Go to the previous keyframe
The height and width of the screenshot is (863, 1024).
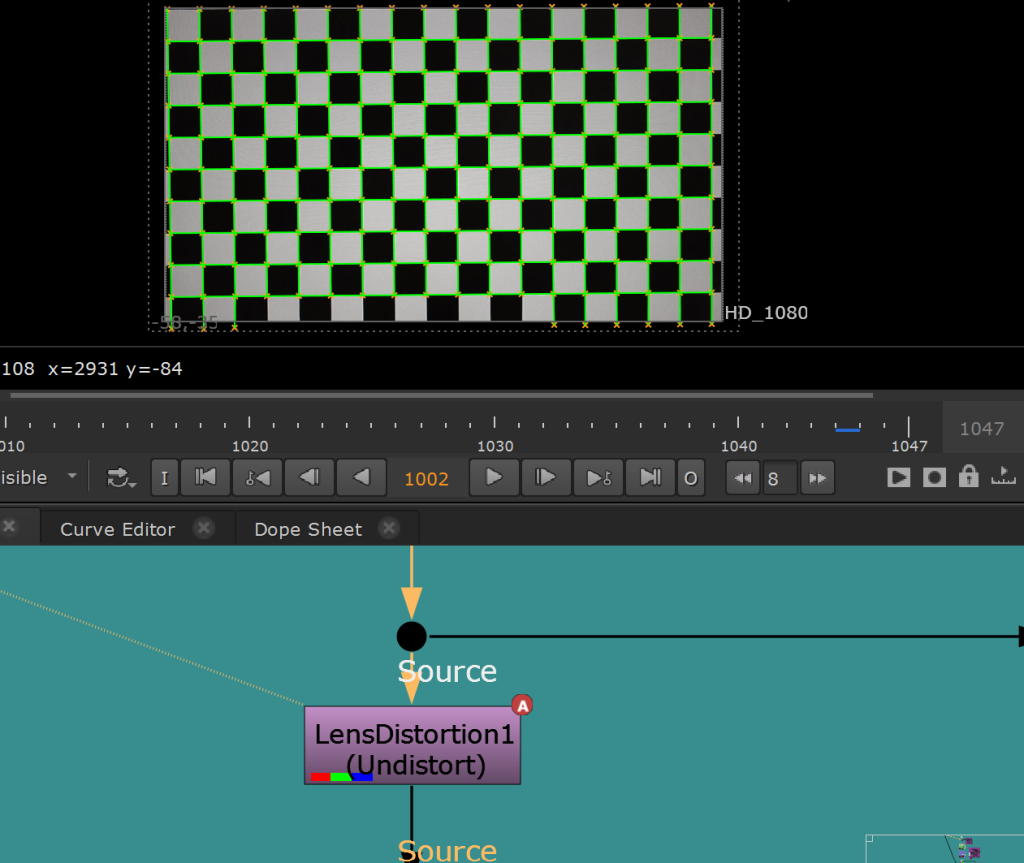(x=257, y=478)
